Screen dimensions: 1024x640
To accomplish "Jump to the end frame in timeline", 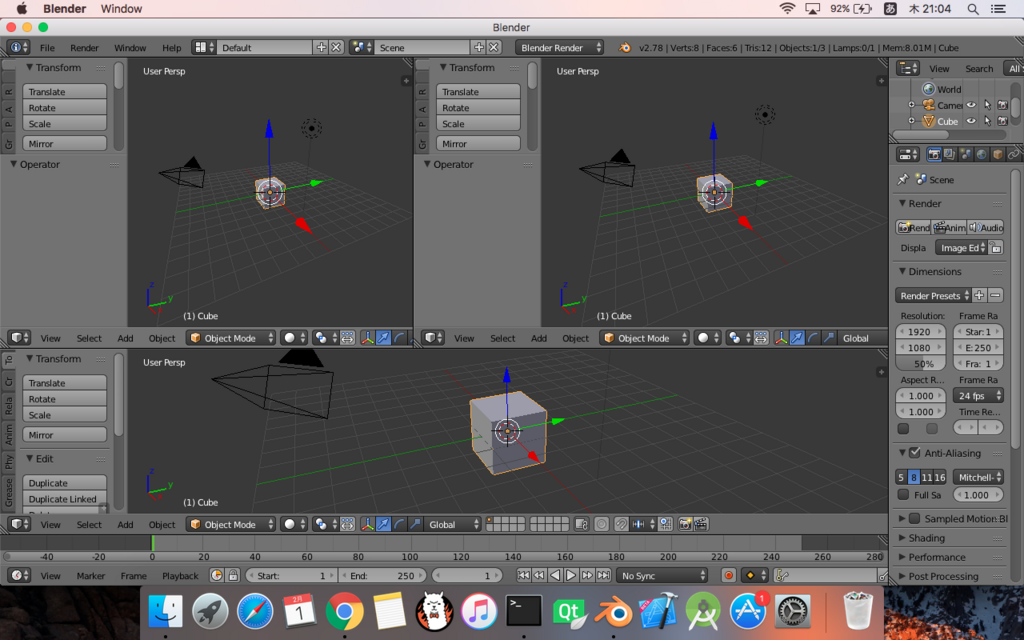I will point(603,575).
